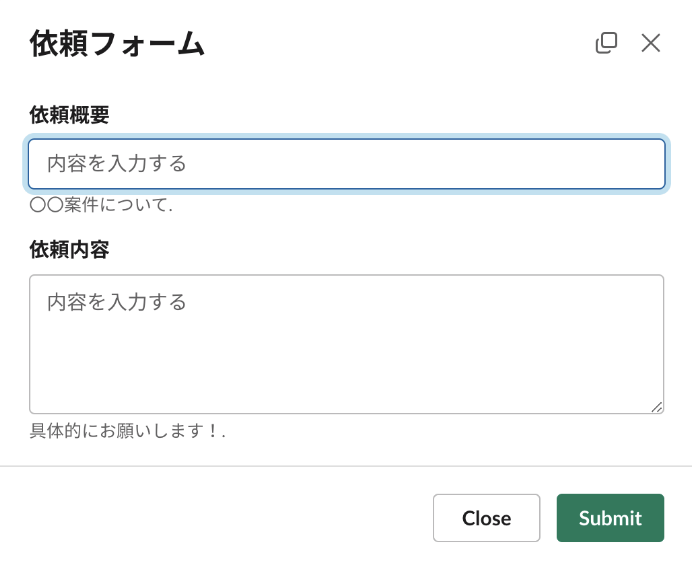Place cursor in the multiline 内容を入力する box
The height and width of the screenshot is (564, 692).
click(346, 344)
